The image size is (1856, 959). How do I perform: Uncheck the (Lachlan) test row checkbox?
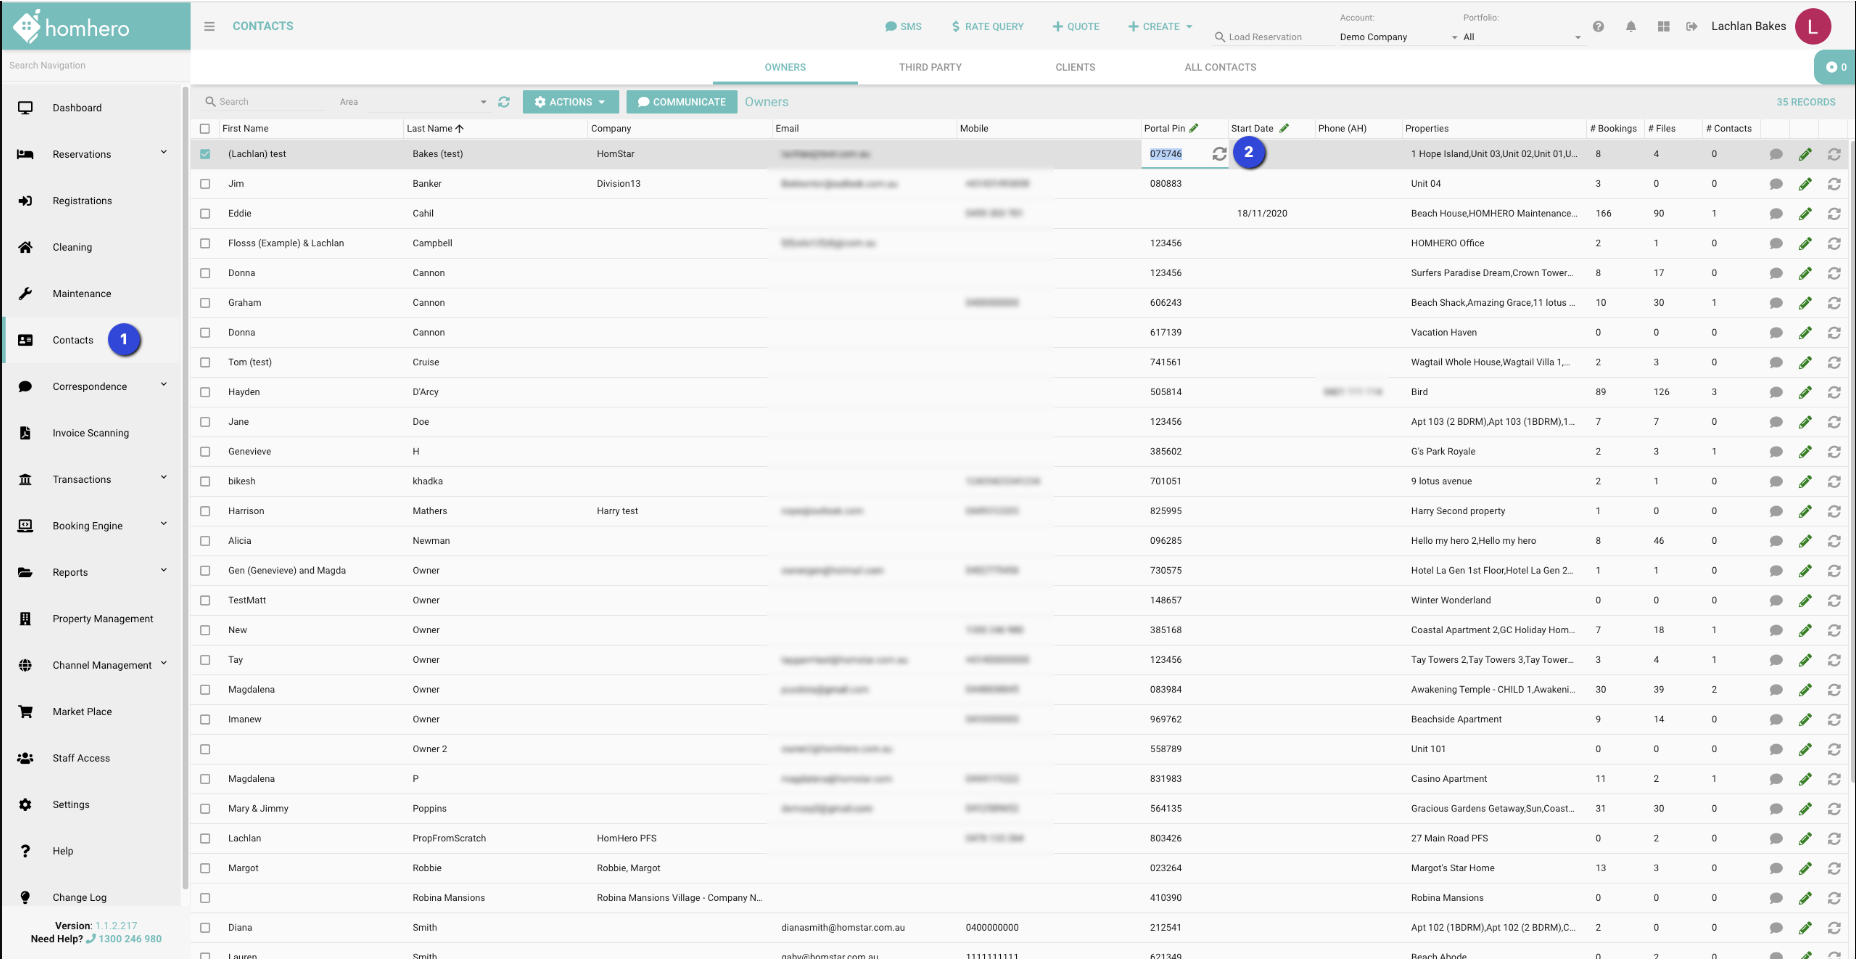click(205, 154)
